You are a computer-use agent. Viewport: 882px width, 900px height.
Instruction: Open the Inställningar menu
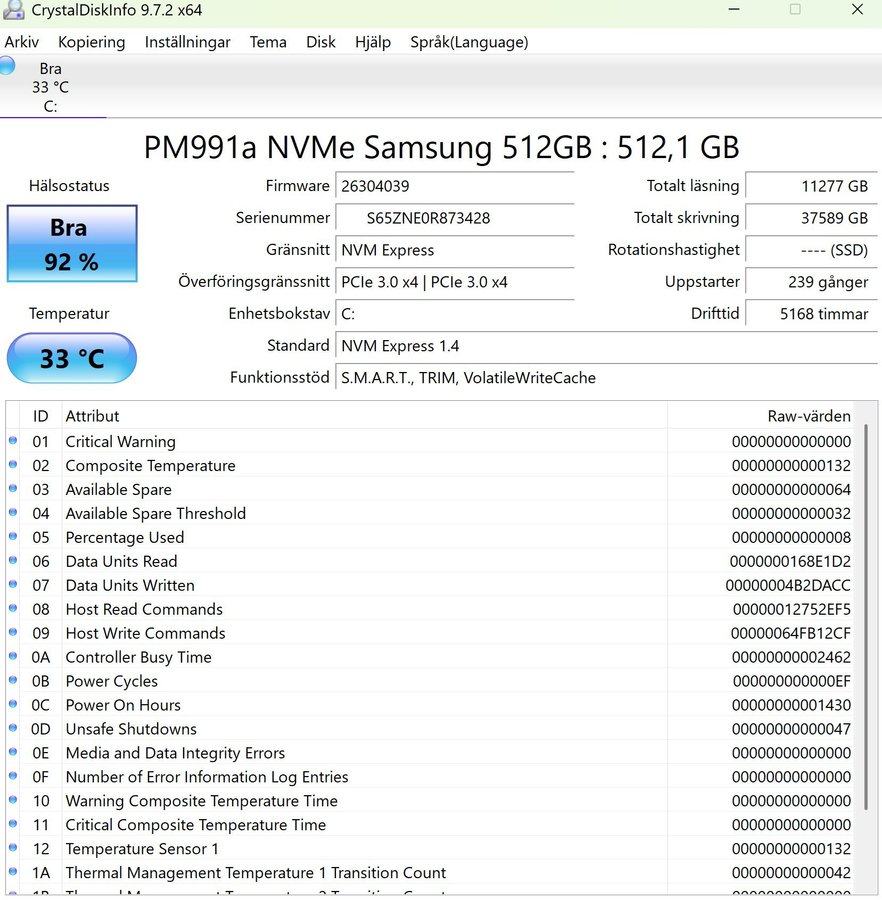187,42
